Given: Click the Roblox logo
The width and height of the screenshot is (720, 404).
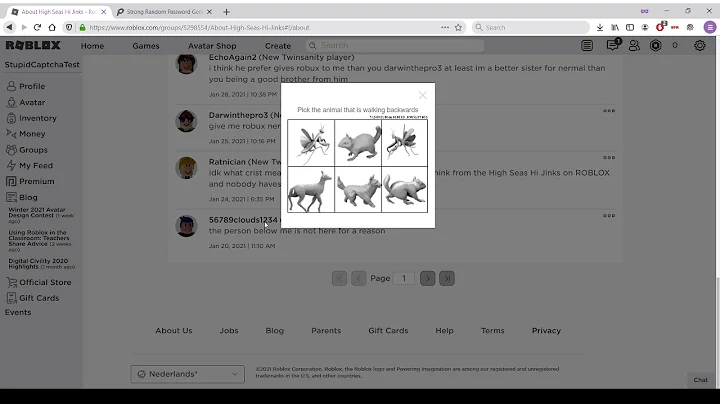Looking at the screenshot, I should [33, 45].
